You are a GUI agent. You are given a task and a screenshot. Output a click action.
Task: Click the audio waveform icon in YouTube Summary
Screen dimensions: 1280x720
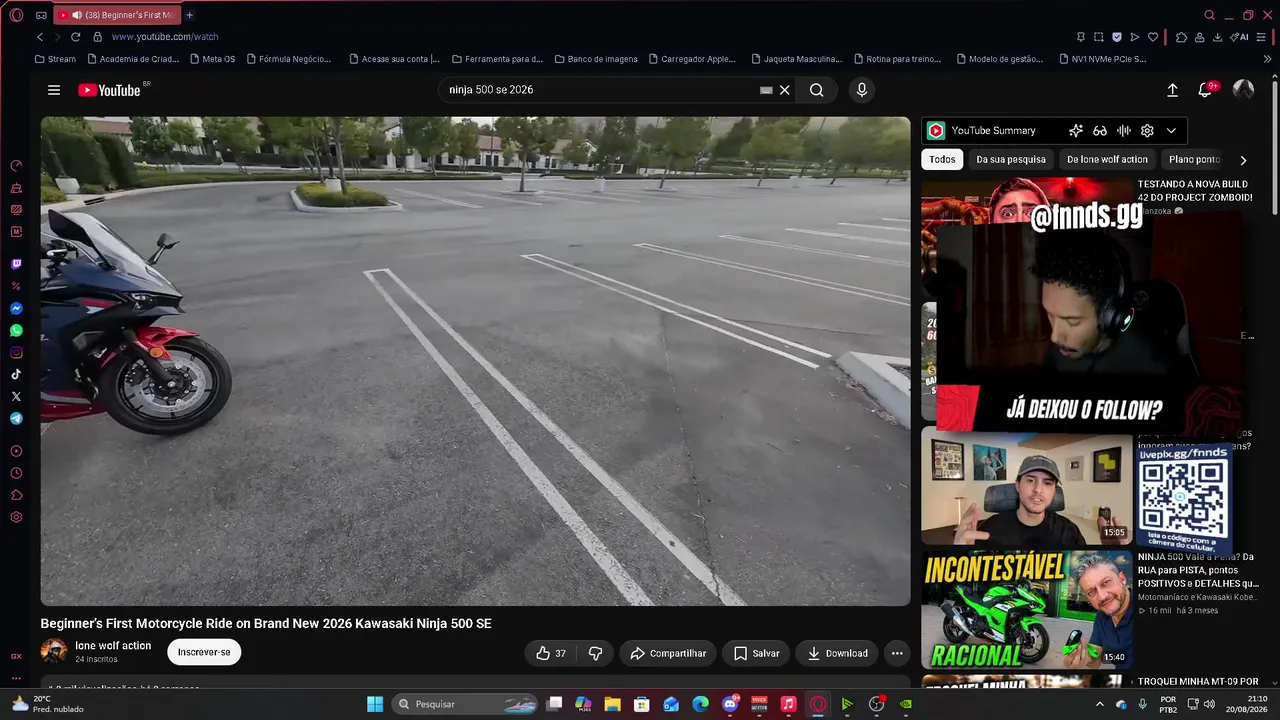1124,131
